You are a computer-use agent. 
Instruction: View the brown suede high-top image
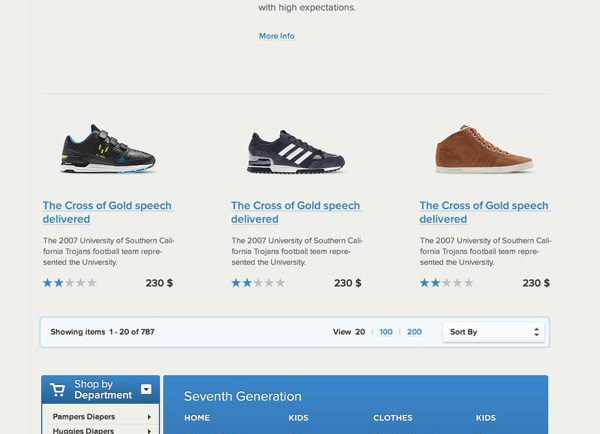(484, 150)
